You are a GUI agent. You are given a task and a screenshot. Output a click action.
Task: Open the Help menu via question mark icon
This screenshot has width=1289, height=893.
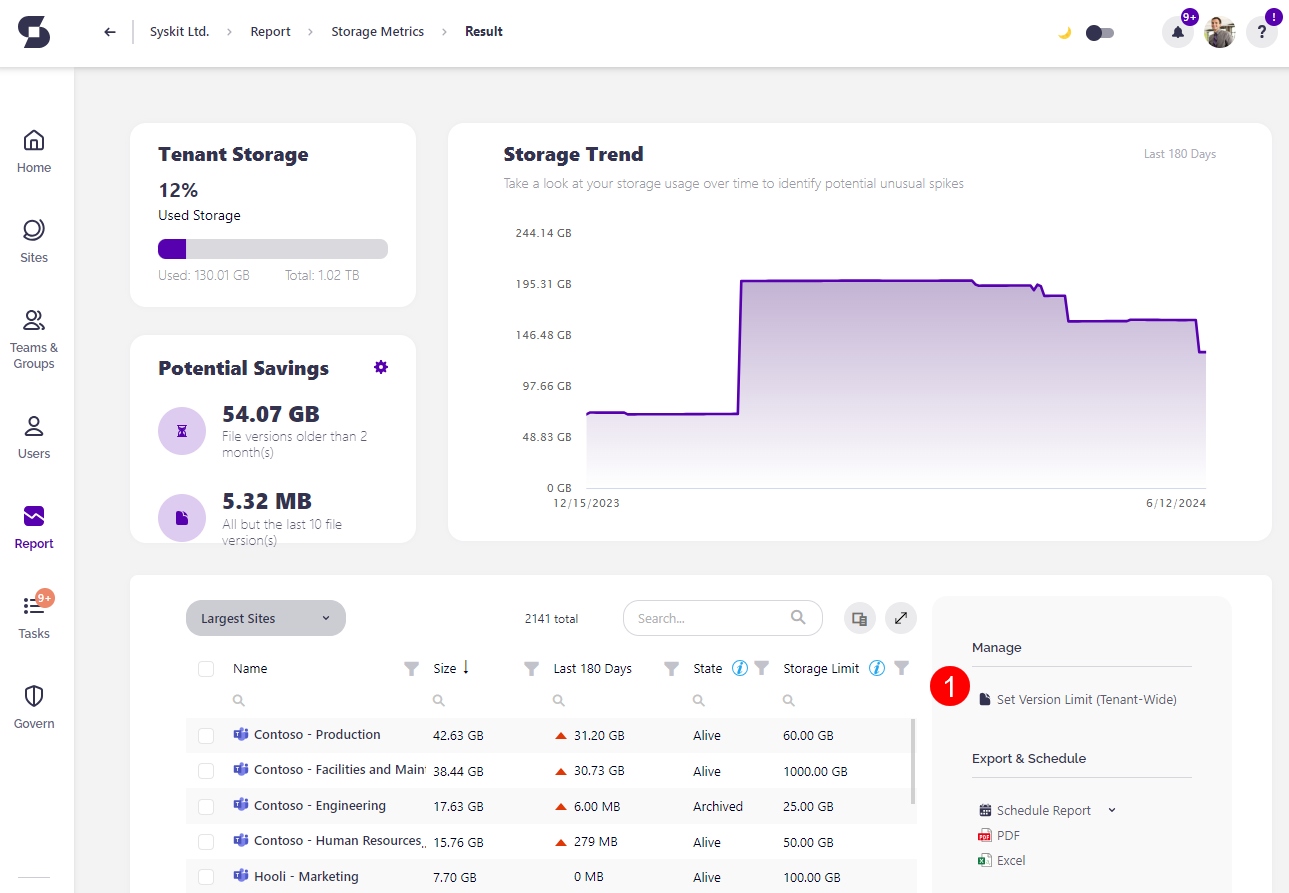tap(1261, 32)
